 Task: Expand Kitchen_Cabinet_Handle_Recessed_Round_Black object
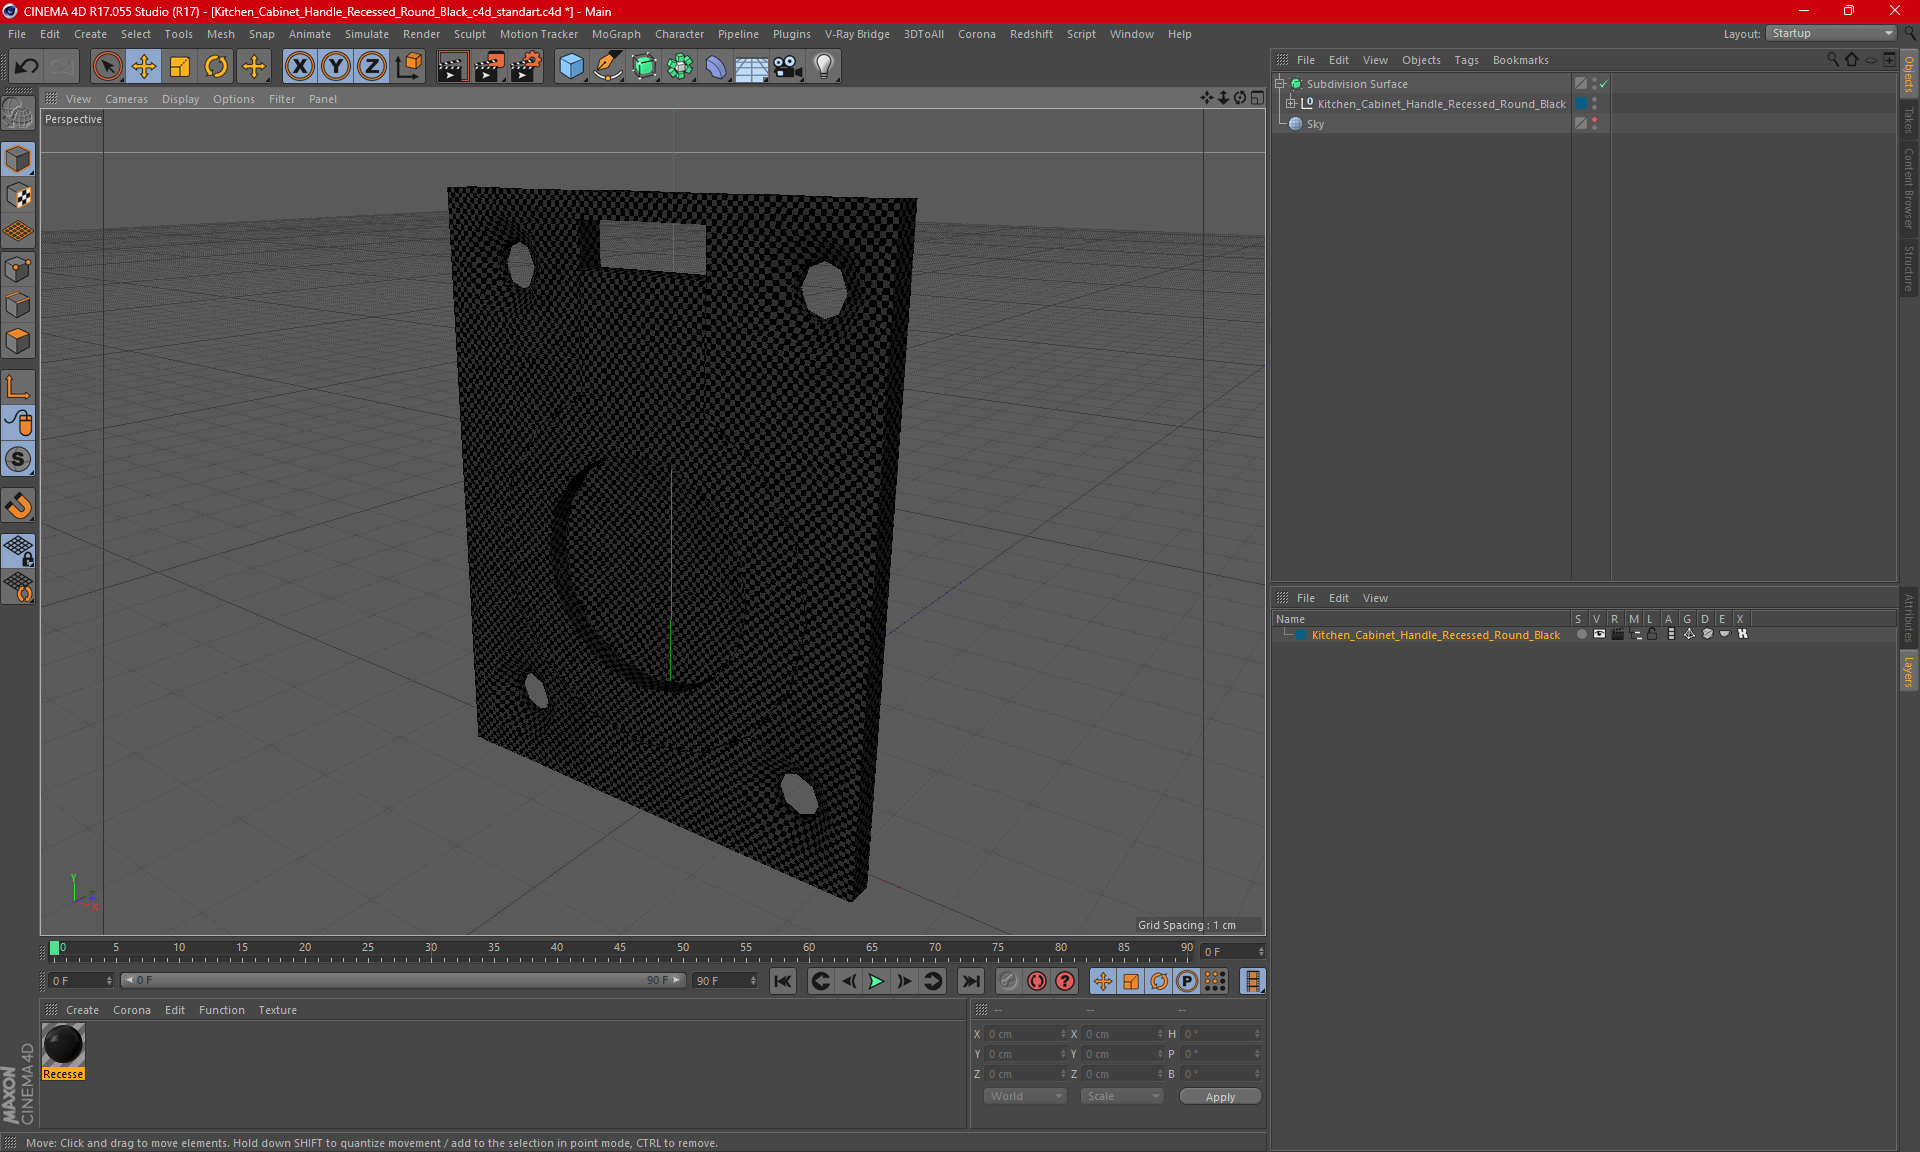(1291, 103)
